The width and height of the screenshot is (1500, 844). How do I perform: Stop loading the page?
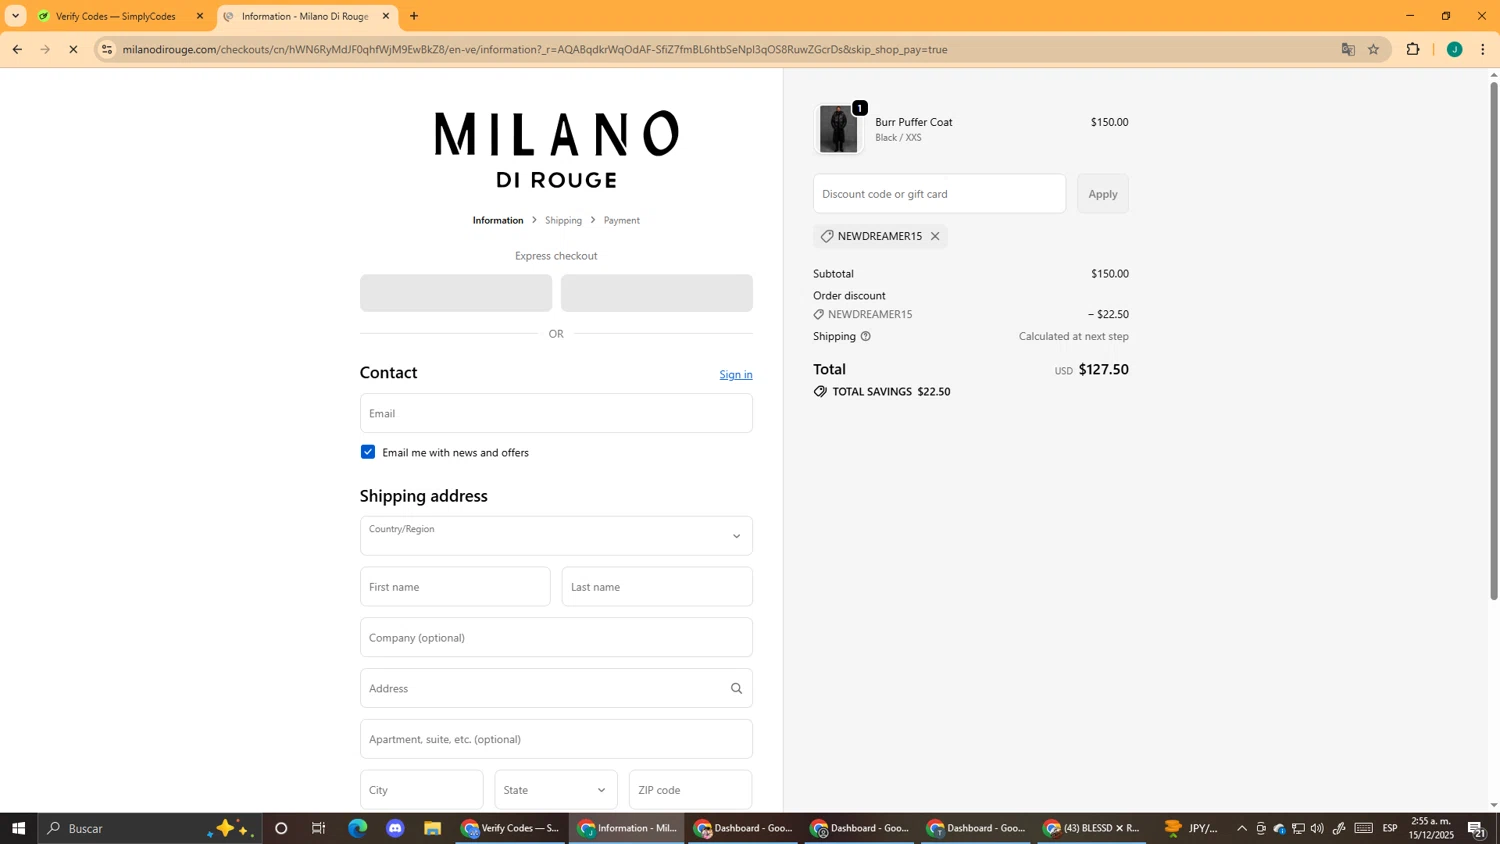point(73,49)
